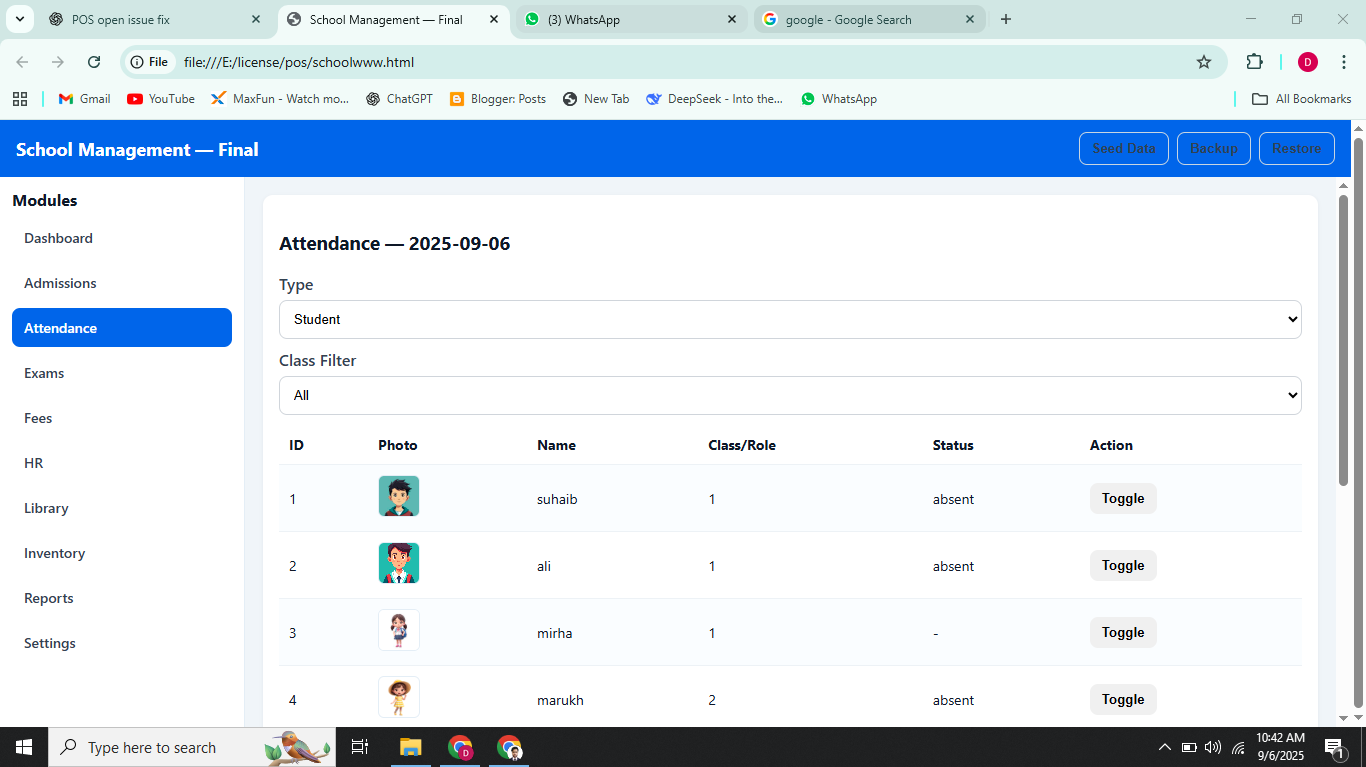Viewport: 1366px width, 767px height.
Task: Click the Windows Start button
Action: (24, 747)
